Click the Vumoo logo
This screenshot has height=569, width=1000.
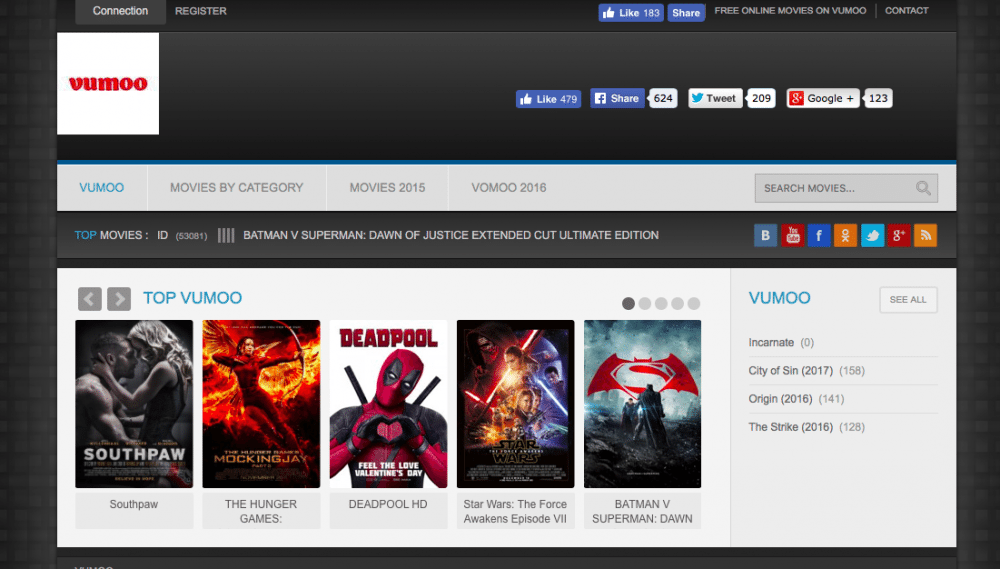point(108,84)
